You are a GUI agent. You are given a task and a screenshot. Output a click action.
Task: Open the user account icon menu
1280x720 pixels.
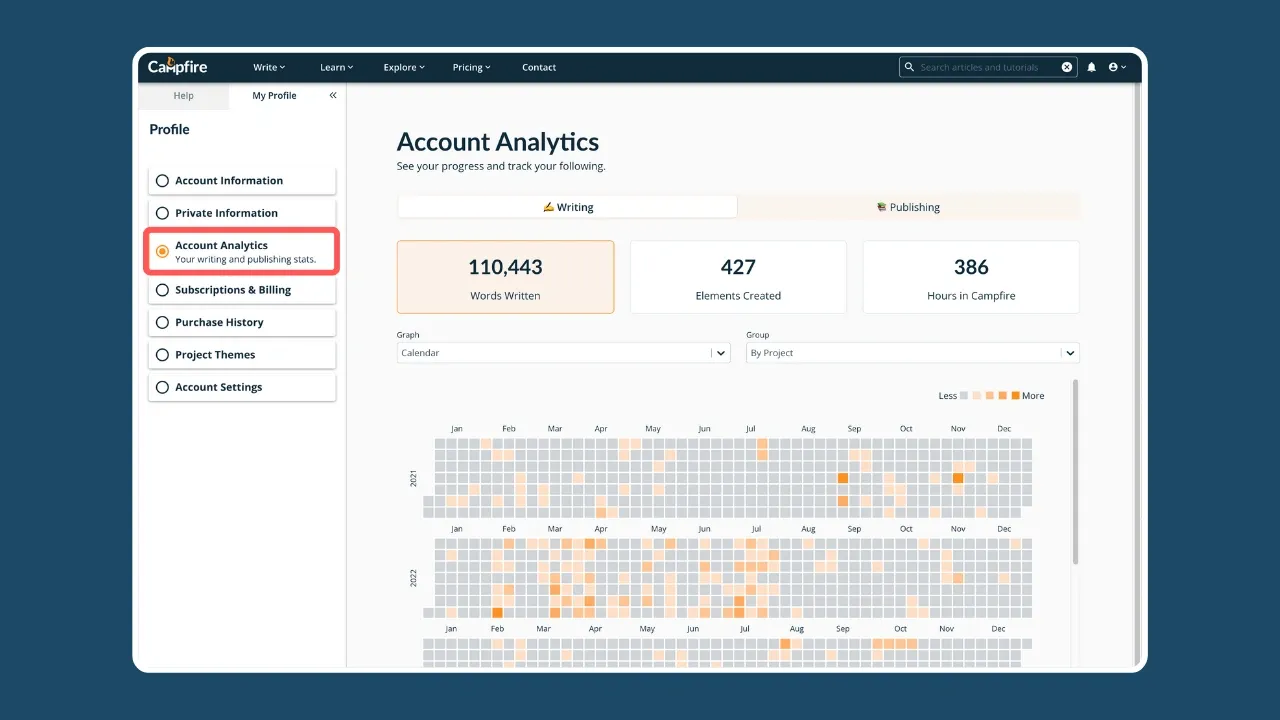tap(1114, 67)
